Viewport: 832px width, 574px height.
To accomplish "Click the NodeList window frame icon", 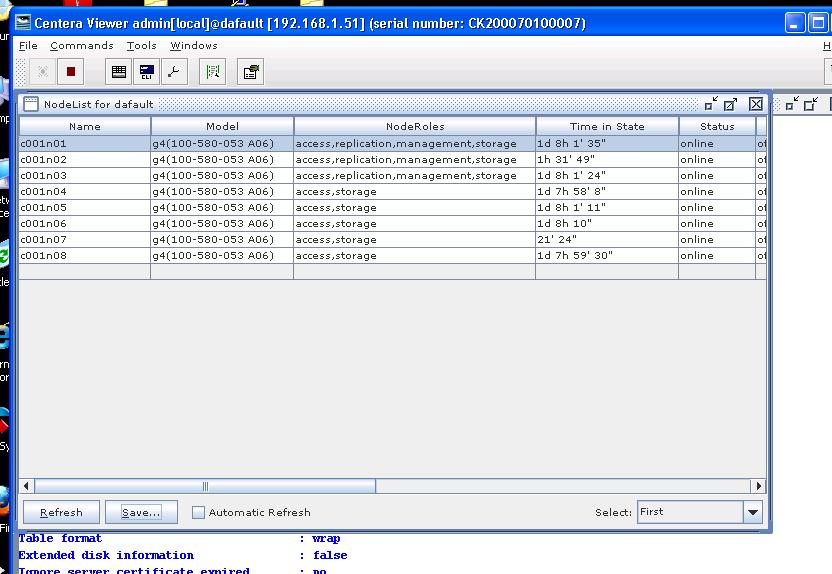I will click(31, 104).
